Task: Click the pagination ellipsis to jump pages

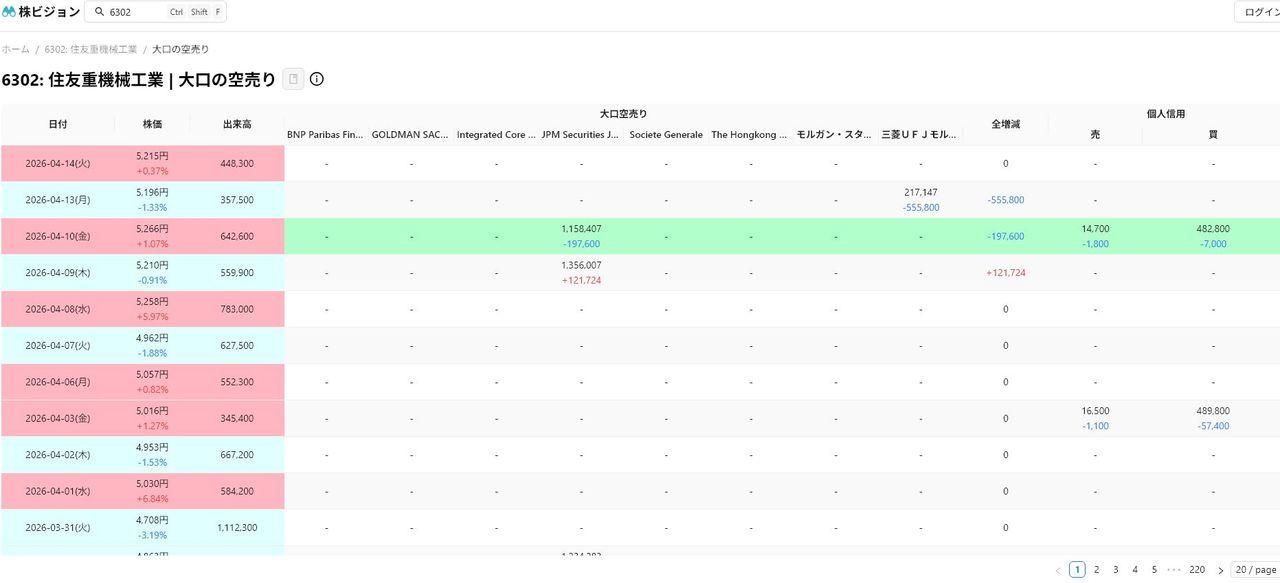Action: (1174, 570)
